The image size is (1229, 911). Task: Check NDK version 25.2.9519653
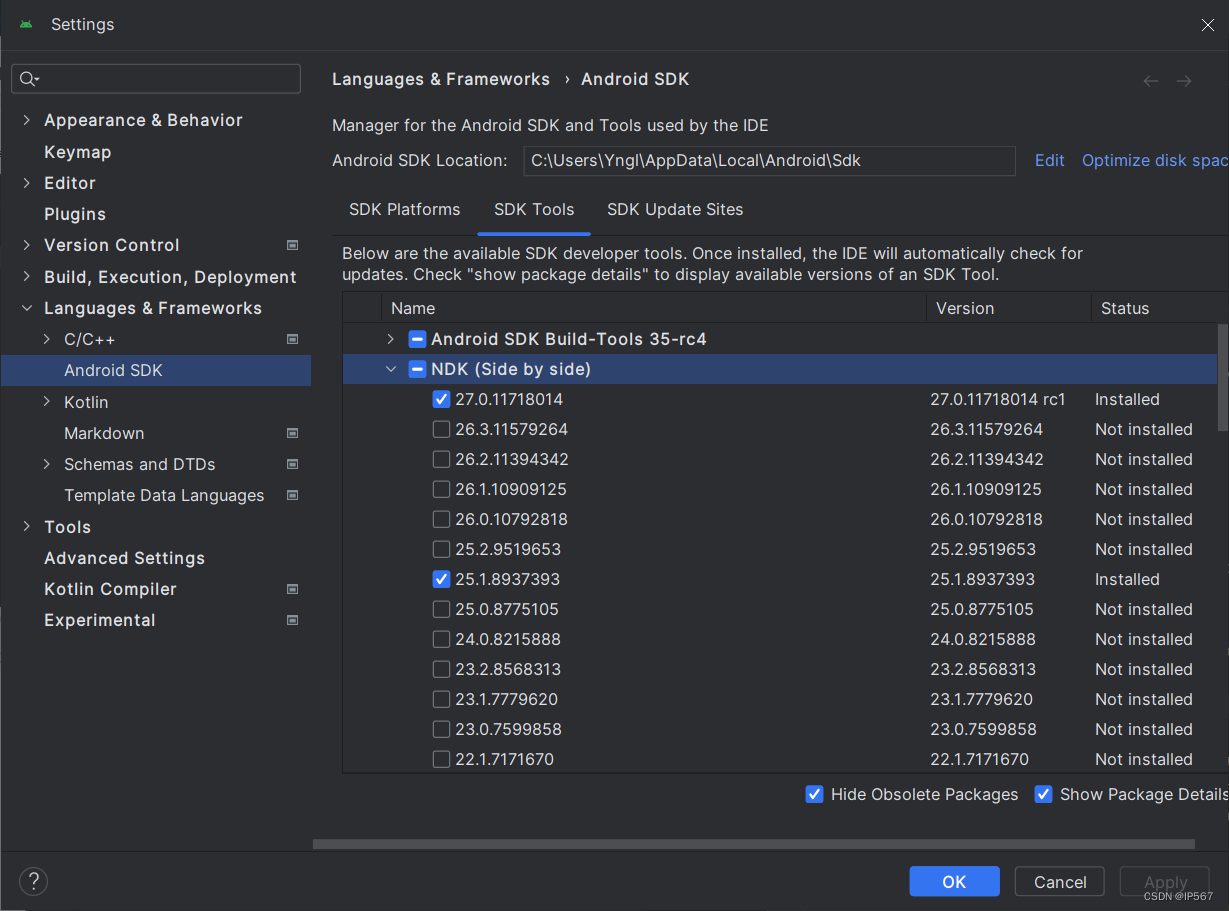pos(441,549)
